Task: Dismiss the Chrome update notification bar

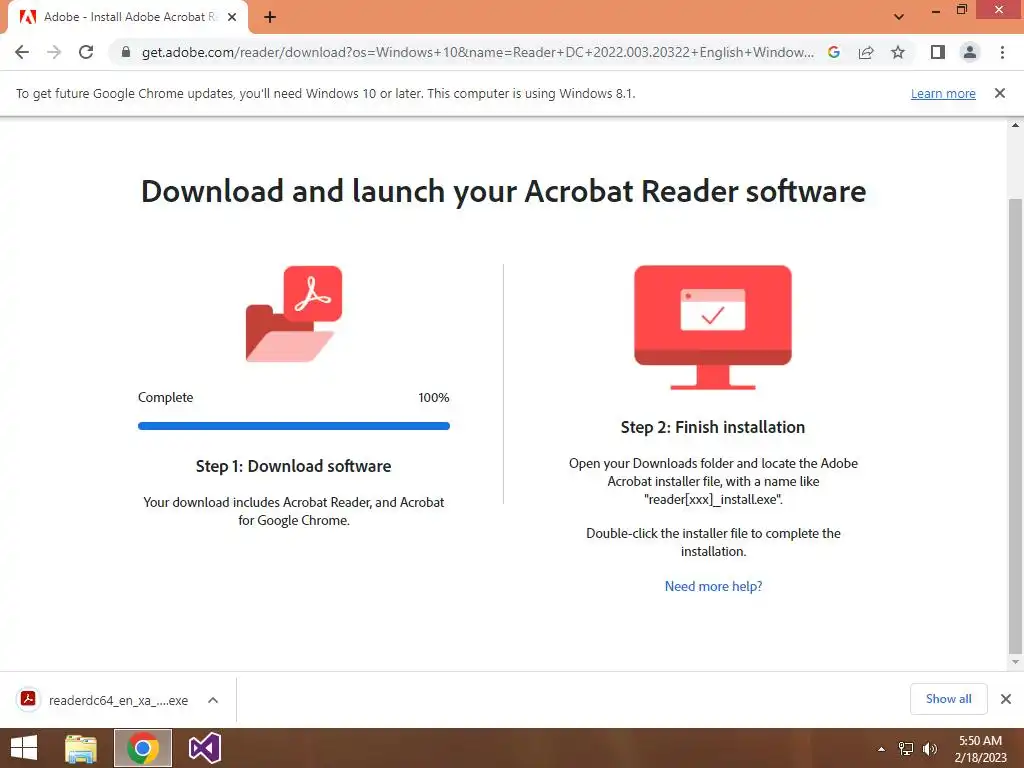Action: [1000, 93]
